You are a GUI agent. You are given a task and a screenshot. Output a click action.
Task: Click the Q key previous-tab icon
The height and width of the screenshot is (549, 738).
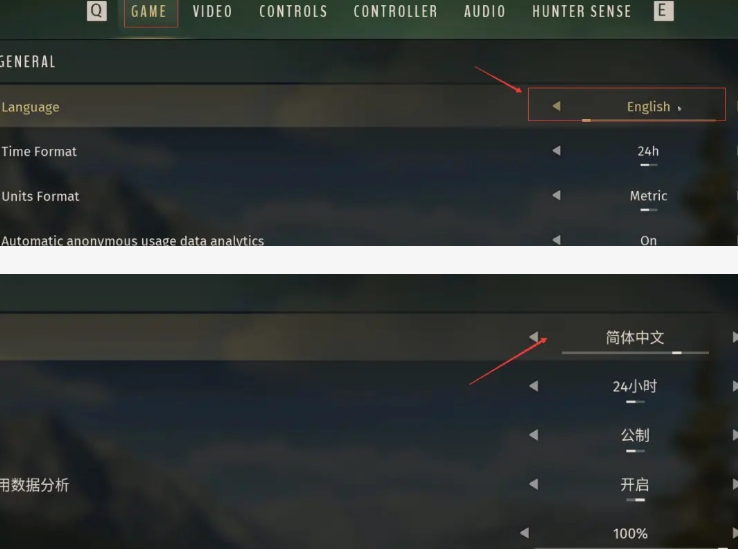pyautogui.click(x=96, y=11)
